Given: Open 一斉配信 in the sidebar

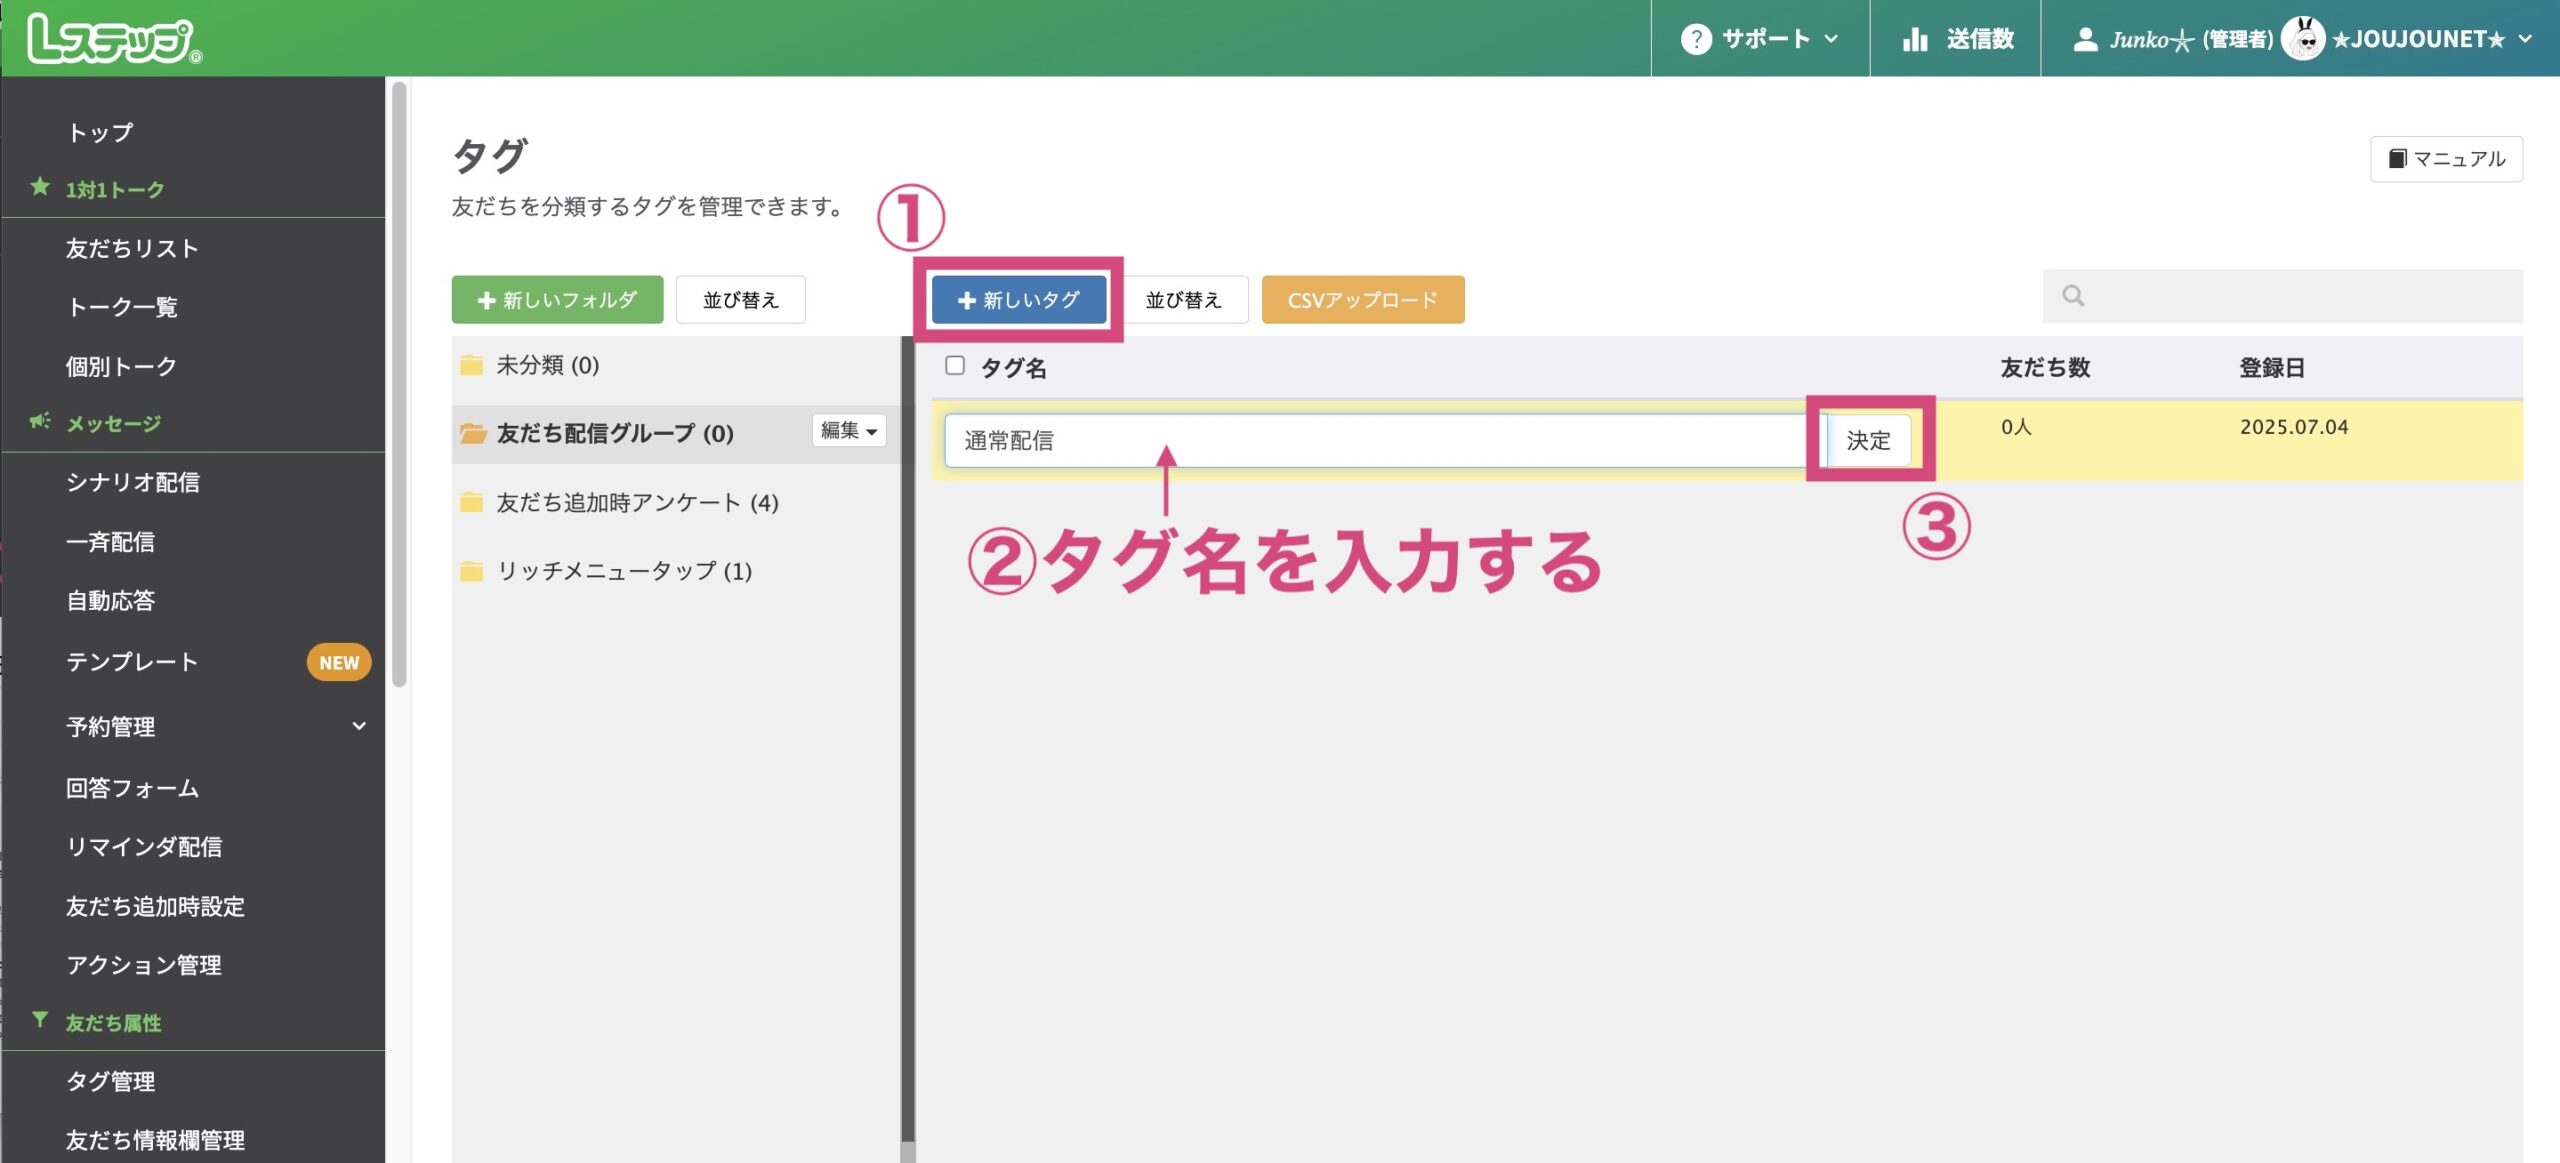Looking at the screenshot, I should (110, 542).
